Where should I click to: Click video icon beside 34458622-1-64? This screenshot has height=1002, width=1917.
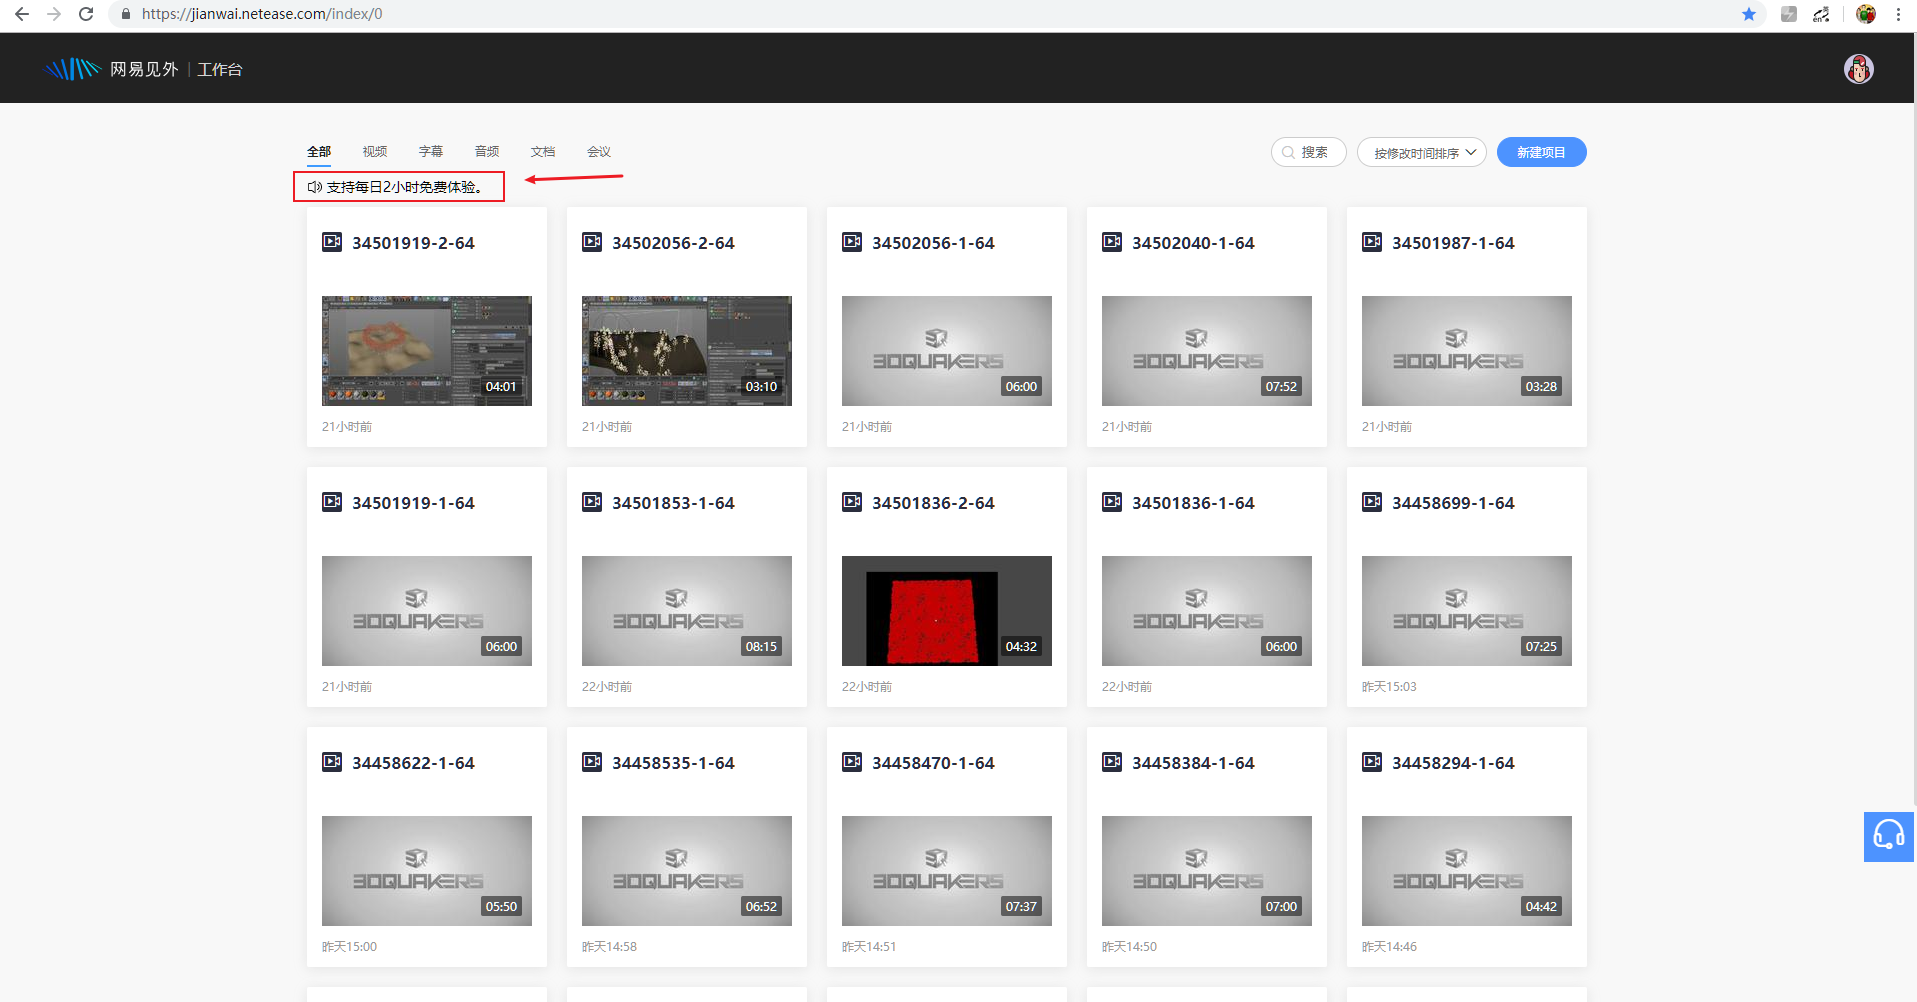[x=332, y=762]
